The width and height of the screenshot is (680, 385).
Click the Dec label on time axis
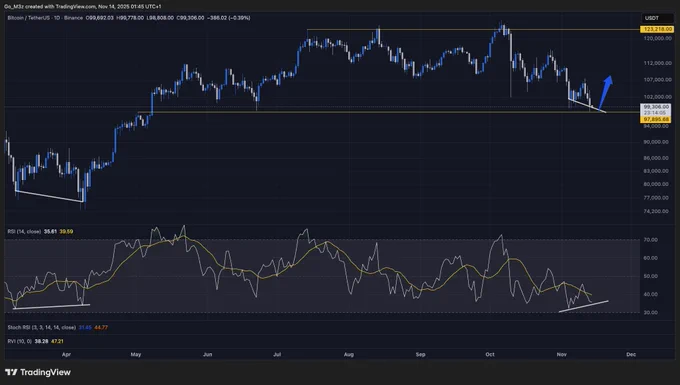point(631,355)
